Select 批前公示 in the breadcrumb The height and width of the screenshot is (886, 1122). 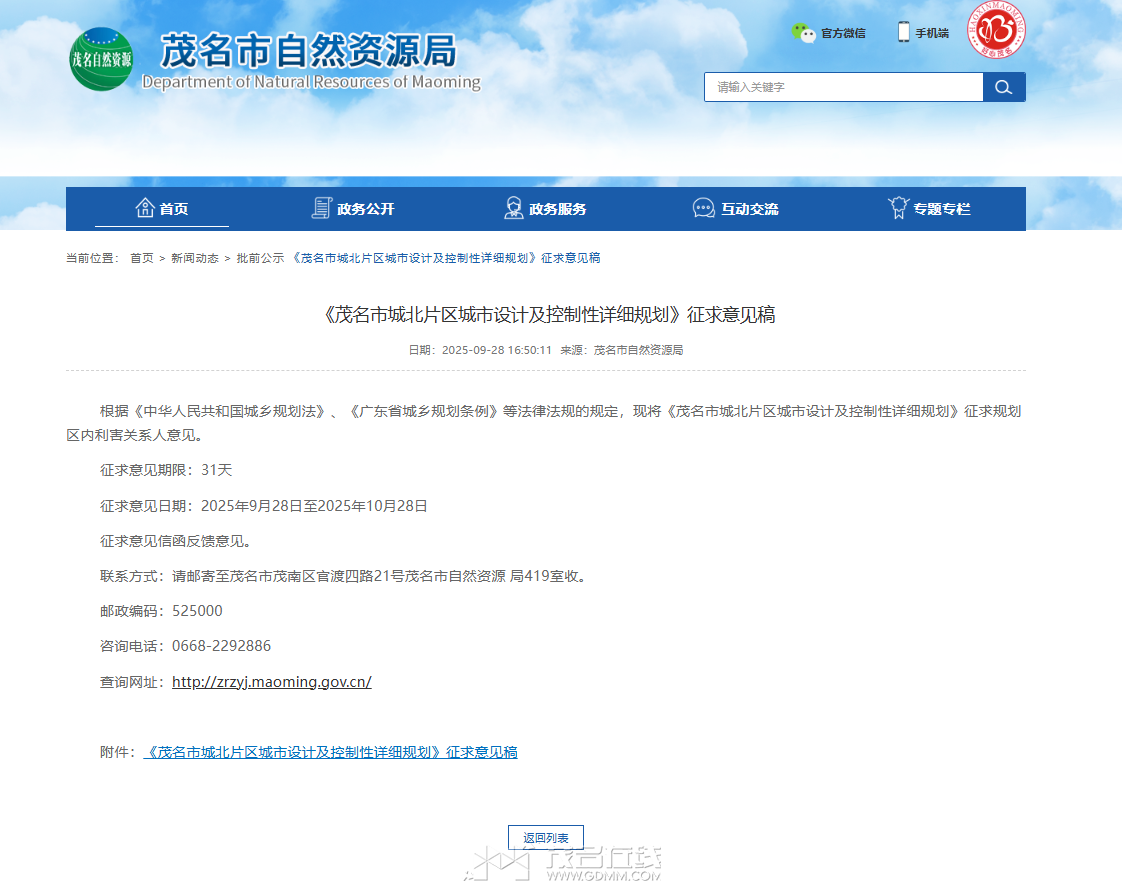pos(260,258)
